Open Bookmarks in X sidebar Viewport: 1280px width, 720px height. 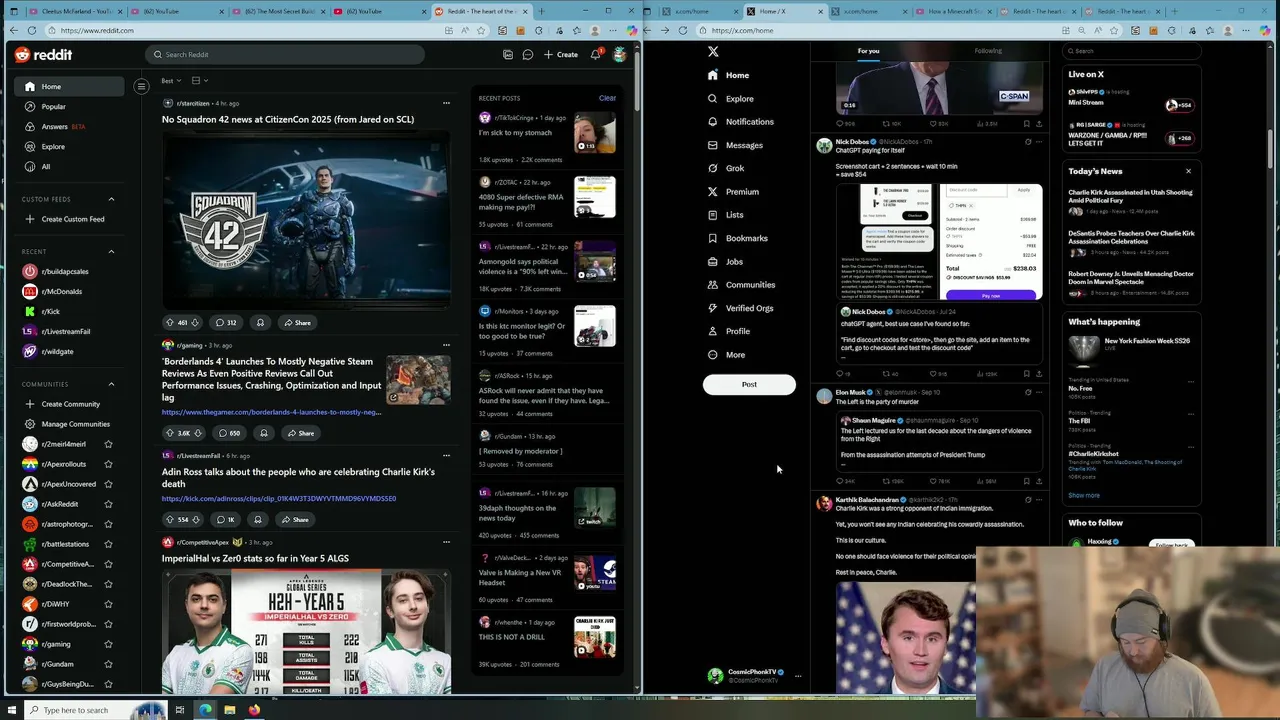coord(738,238)
